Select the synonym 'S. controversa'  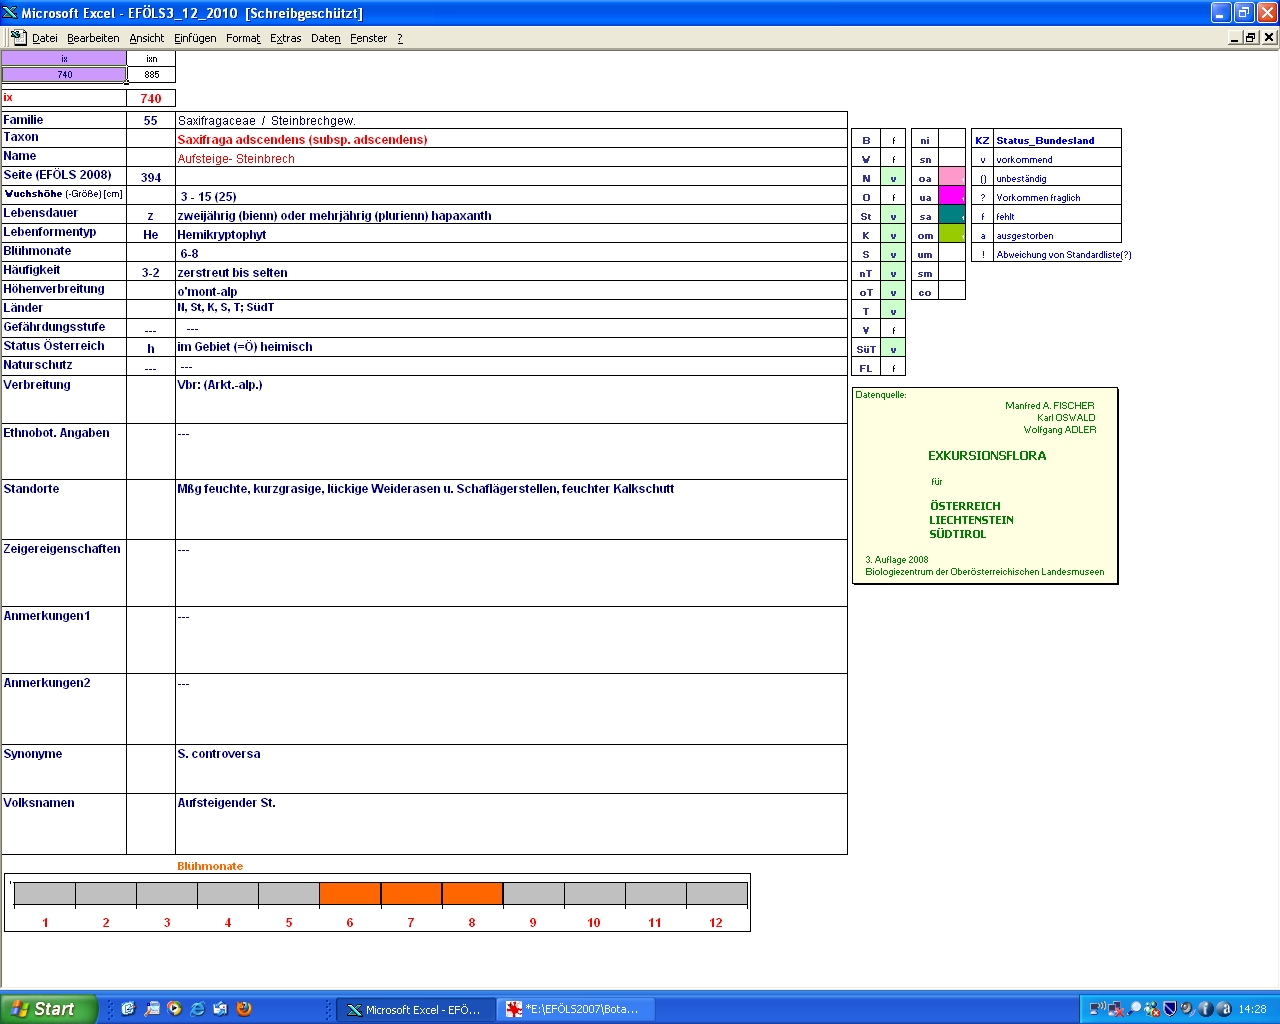click(219, 753)
